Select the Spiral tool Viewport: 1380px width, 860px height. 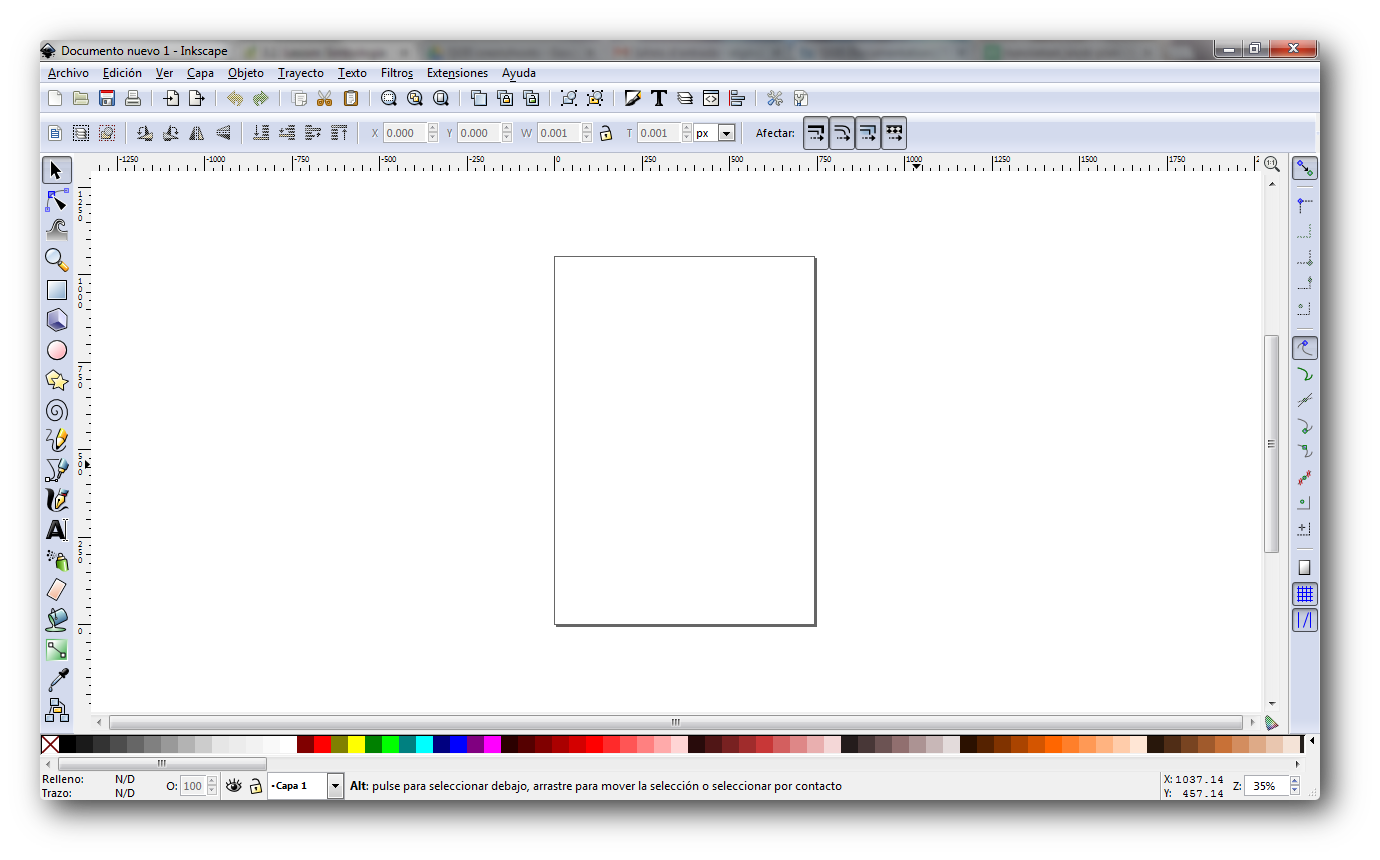(57, 410)
